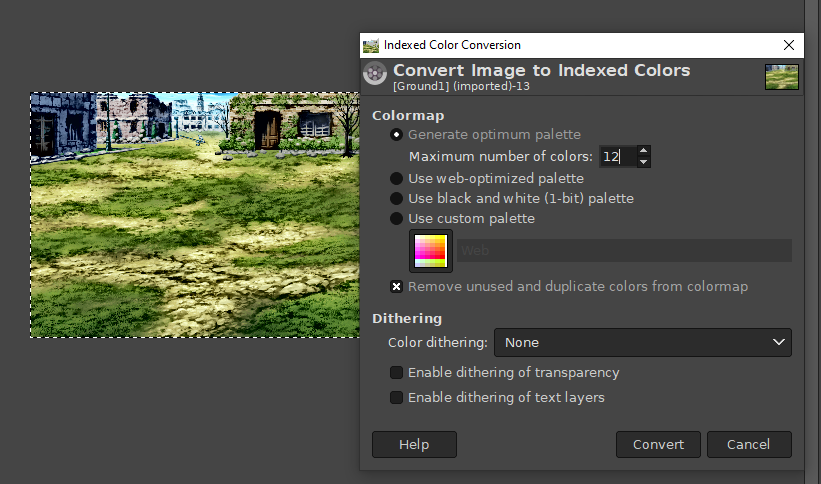Enable dithering of text layers checkbox
Viewport: 821px width, 484px height.
point(396,398)
